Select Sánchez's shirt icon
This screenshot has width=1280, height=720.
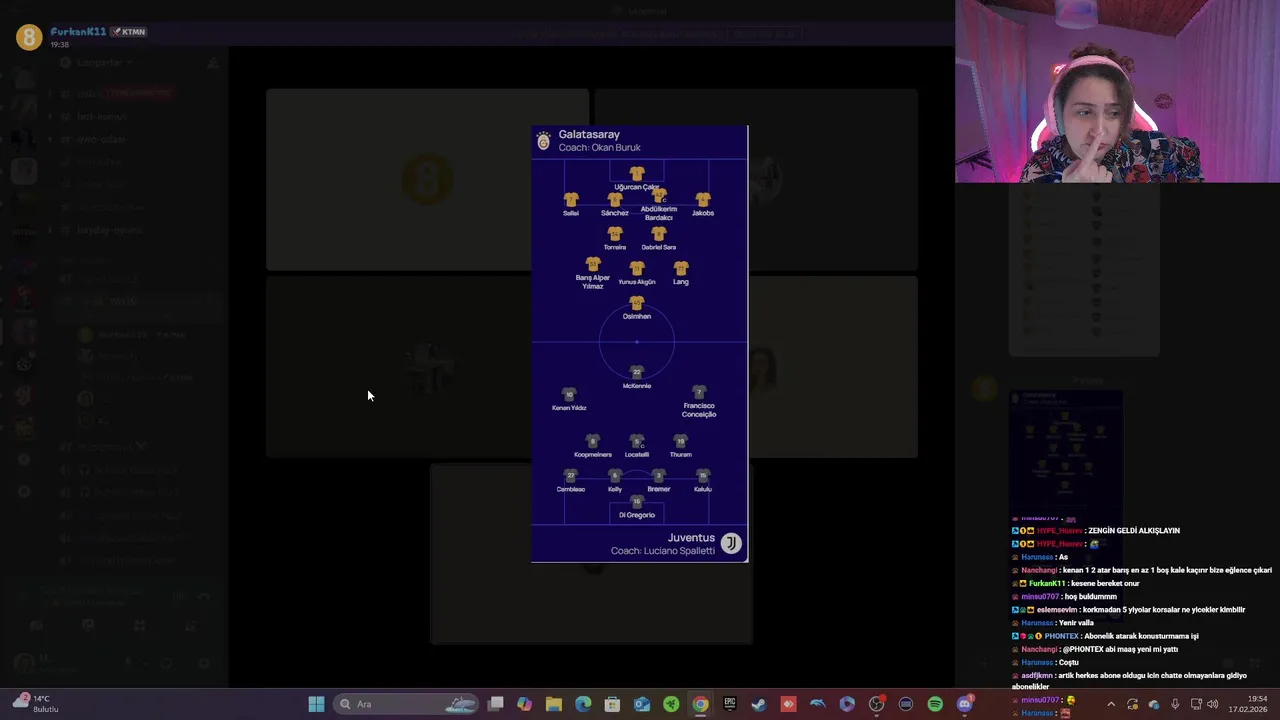pos(615,199)
